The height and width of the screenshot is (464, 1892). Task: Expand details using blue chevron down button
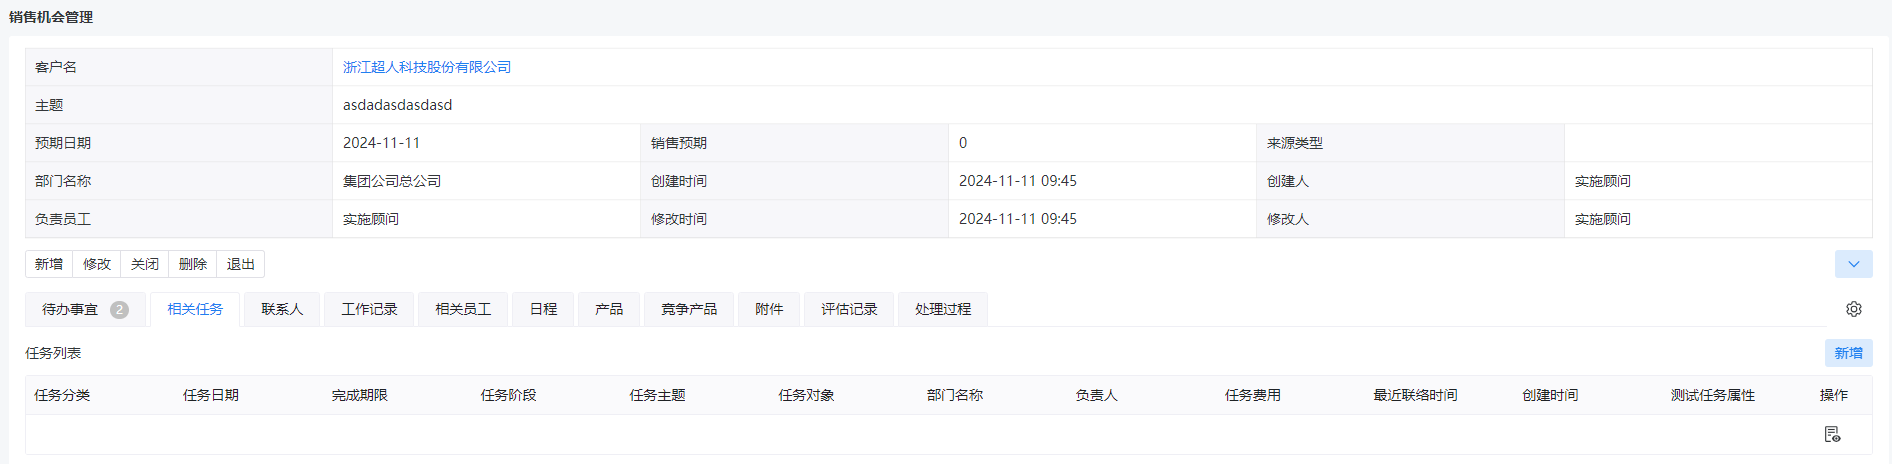point(1853,264)
